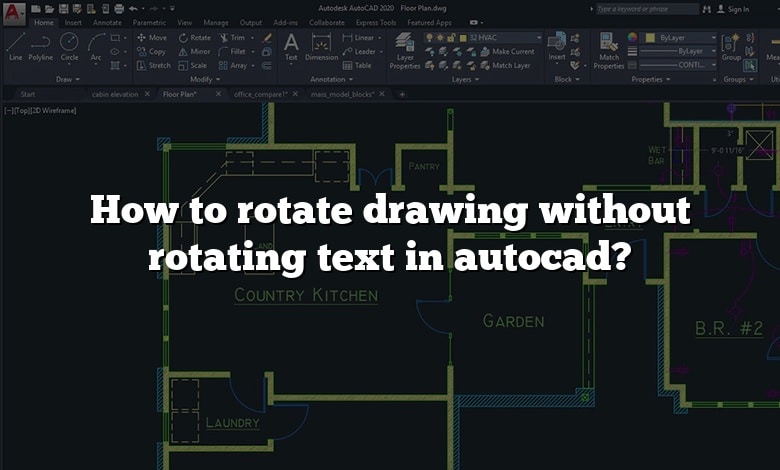Click Sign In
The width and height of the screenshot is (780, 470).
[733, 9]
